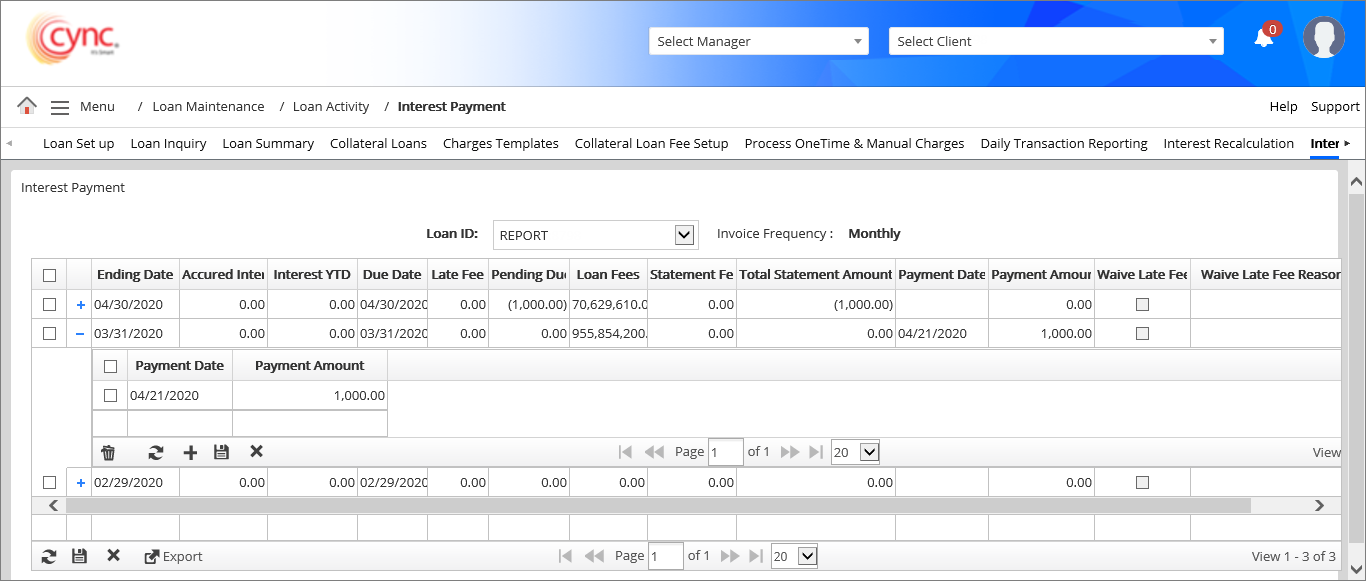Open the Loan ID dropdown showing REPORT
Screen dimensions: 1366x581
[x=595, y=235]
